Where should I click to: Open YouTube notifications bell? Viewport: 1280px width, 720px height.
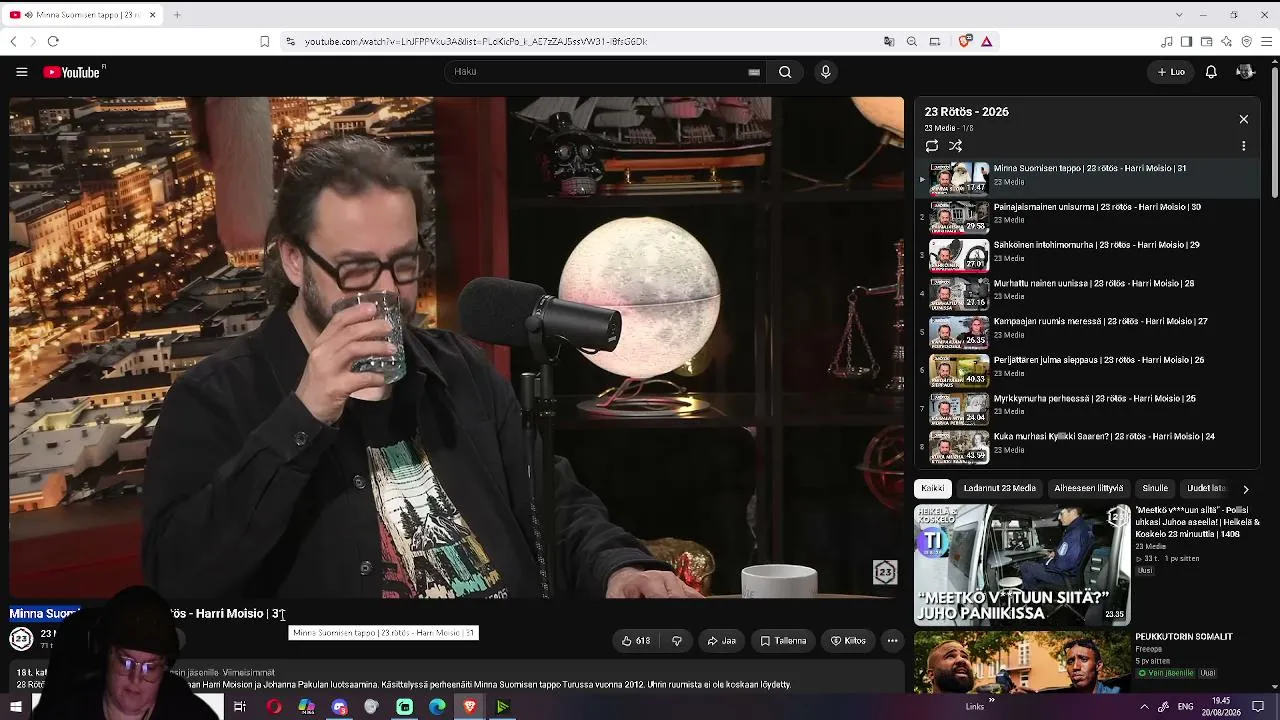point(1211,72)
